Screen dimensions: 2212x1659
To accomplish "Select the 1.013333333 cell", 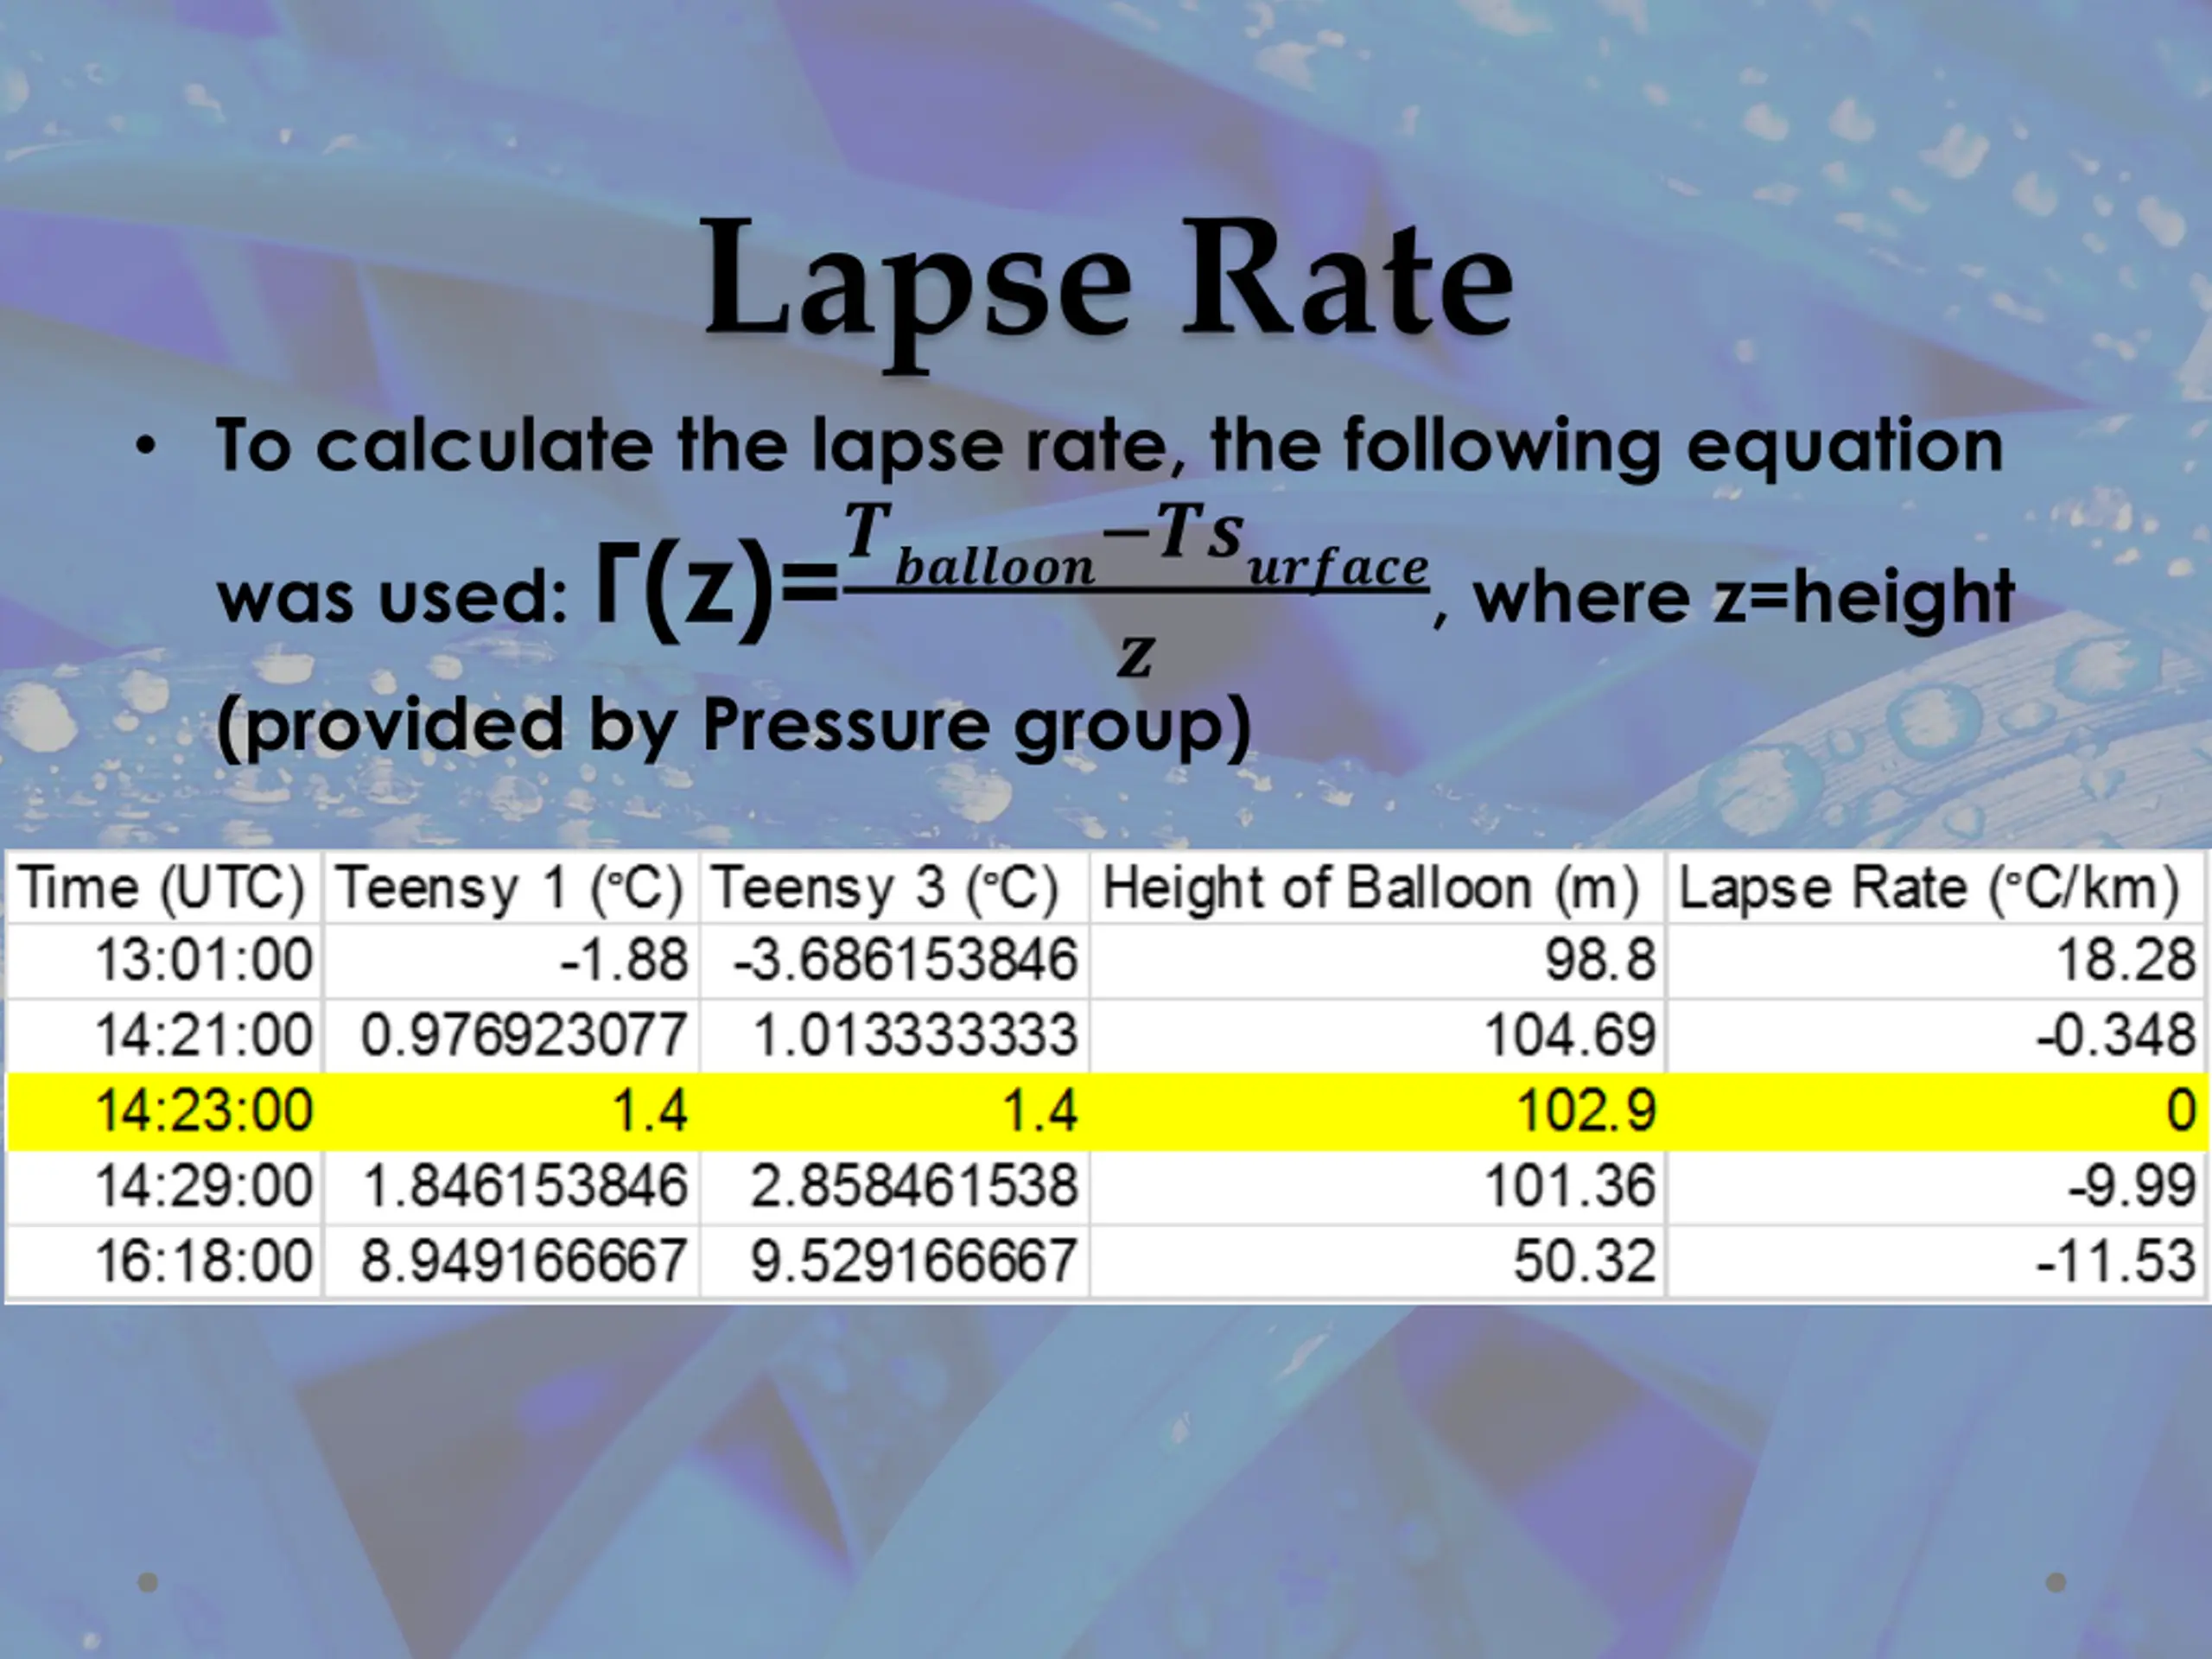I will tap(895, 1035).
